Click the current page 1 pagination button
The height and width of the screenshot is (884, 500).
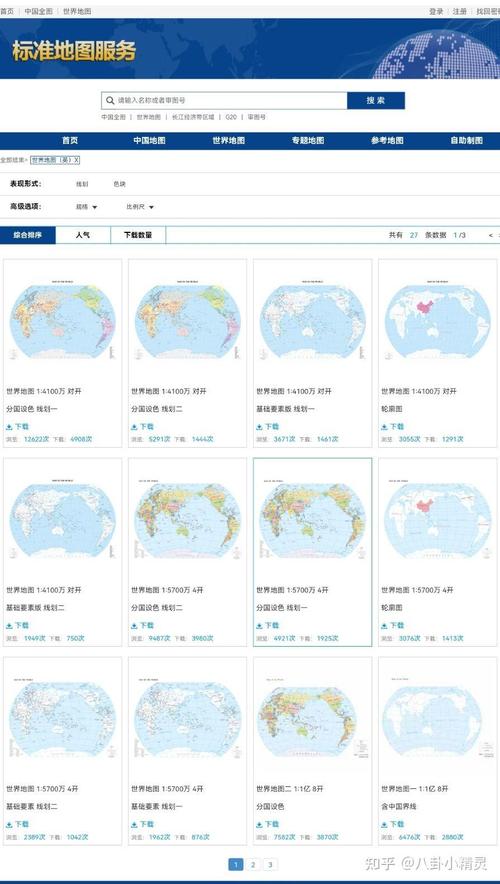236,864
